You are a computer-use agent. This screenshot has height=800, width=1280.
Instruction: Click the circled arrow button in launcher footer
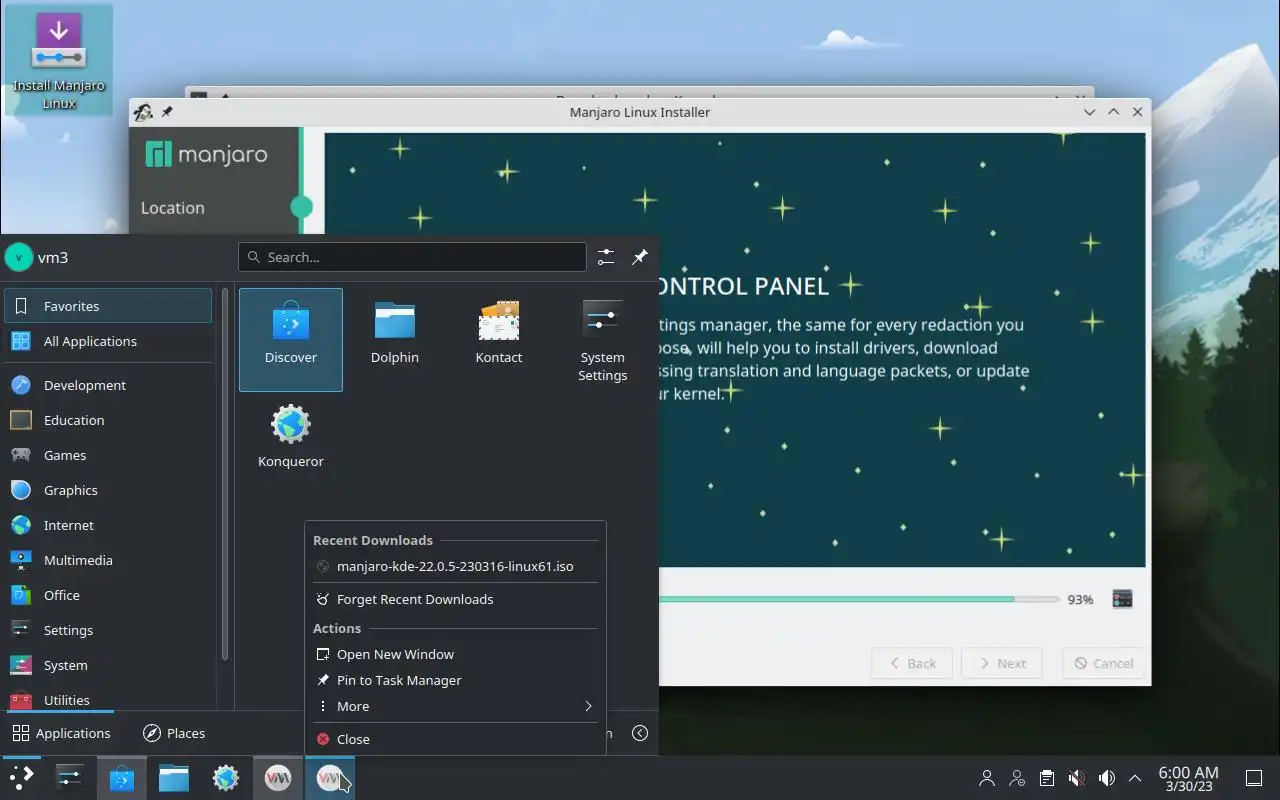[x=640, y=733]
